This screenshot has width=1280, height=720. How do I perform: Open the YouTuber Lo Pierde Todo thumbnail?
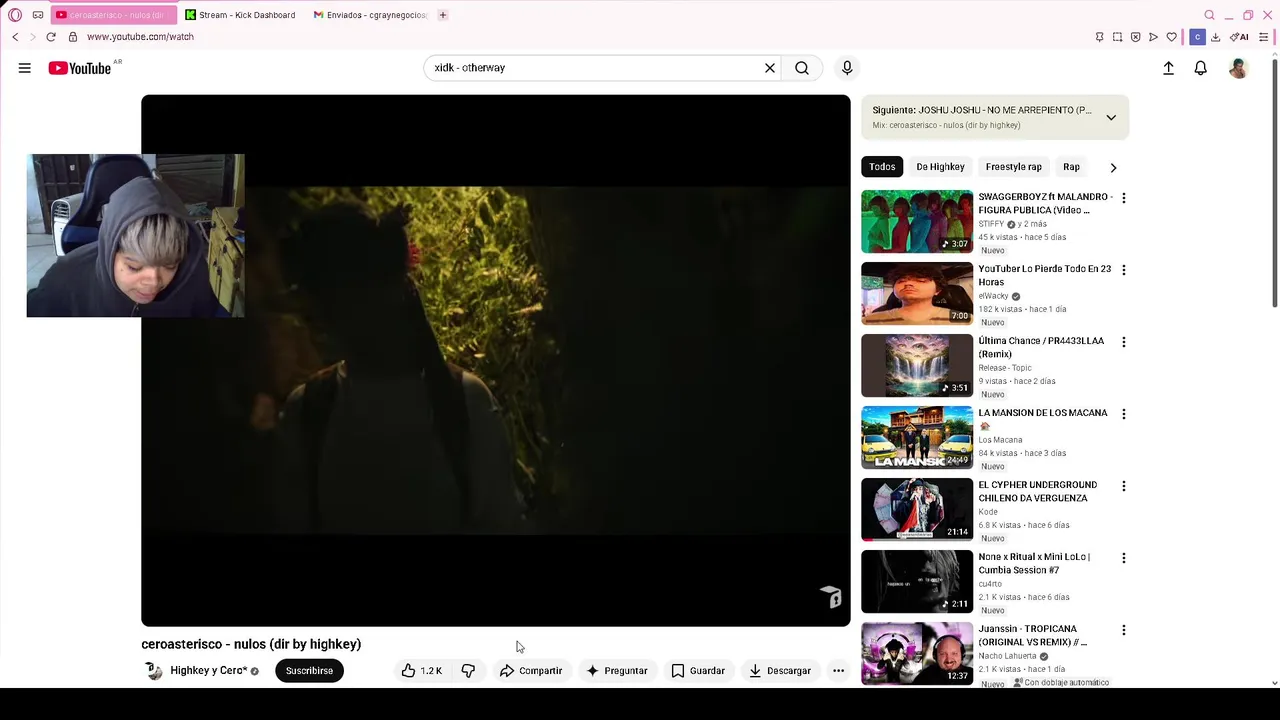click(917, 293)
